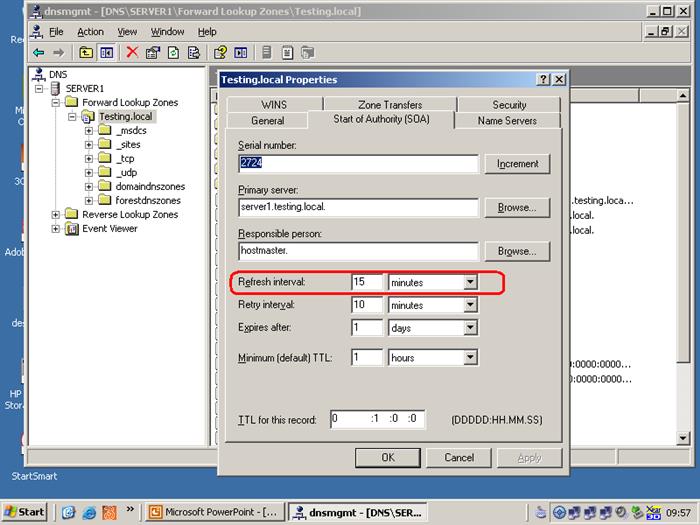
Task: Select Event Viewer in the tree
Action: click(110, 229)
